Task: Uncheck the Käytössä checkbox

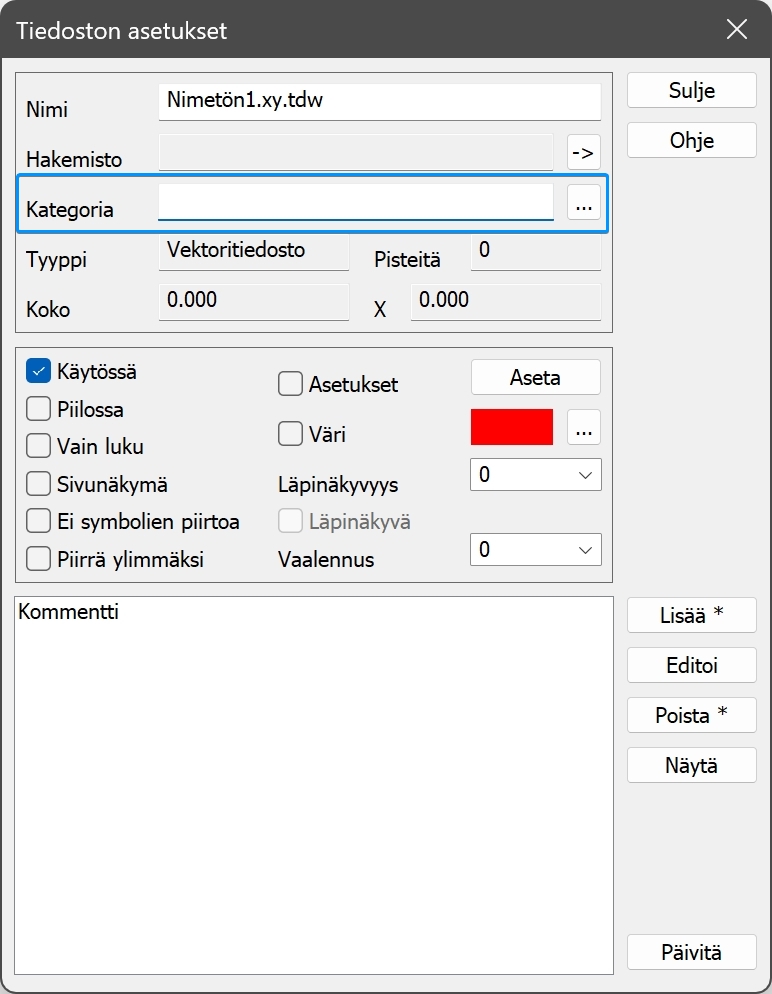Action: coord(38,371)
